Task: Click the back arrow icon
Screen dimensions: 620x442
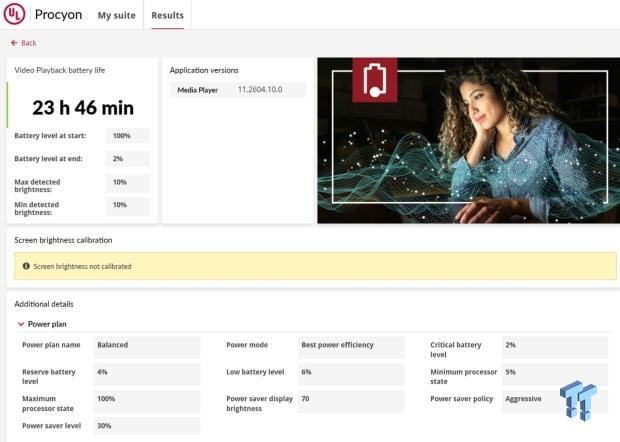Action: [x=14, y=43]
